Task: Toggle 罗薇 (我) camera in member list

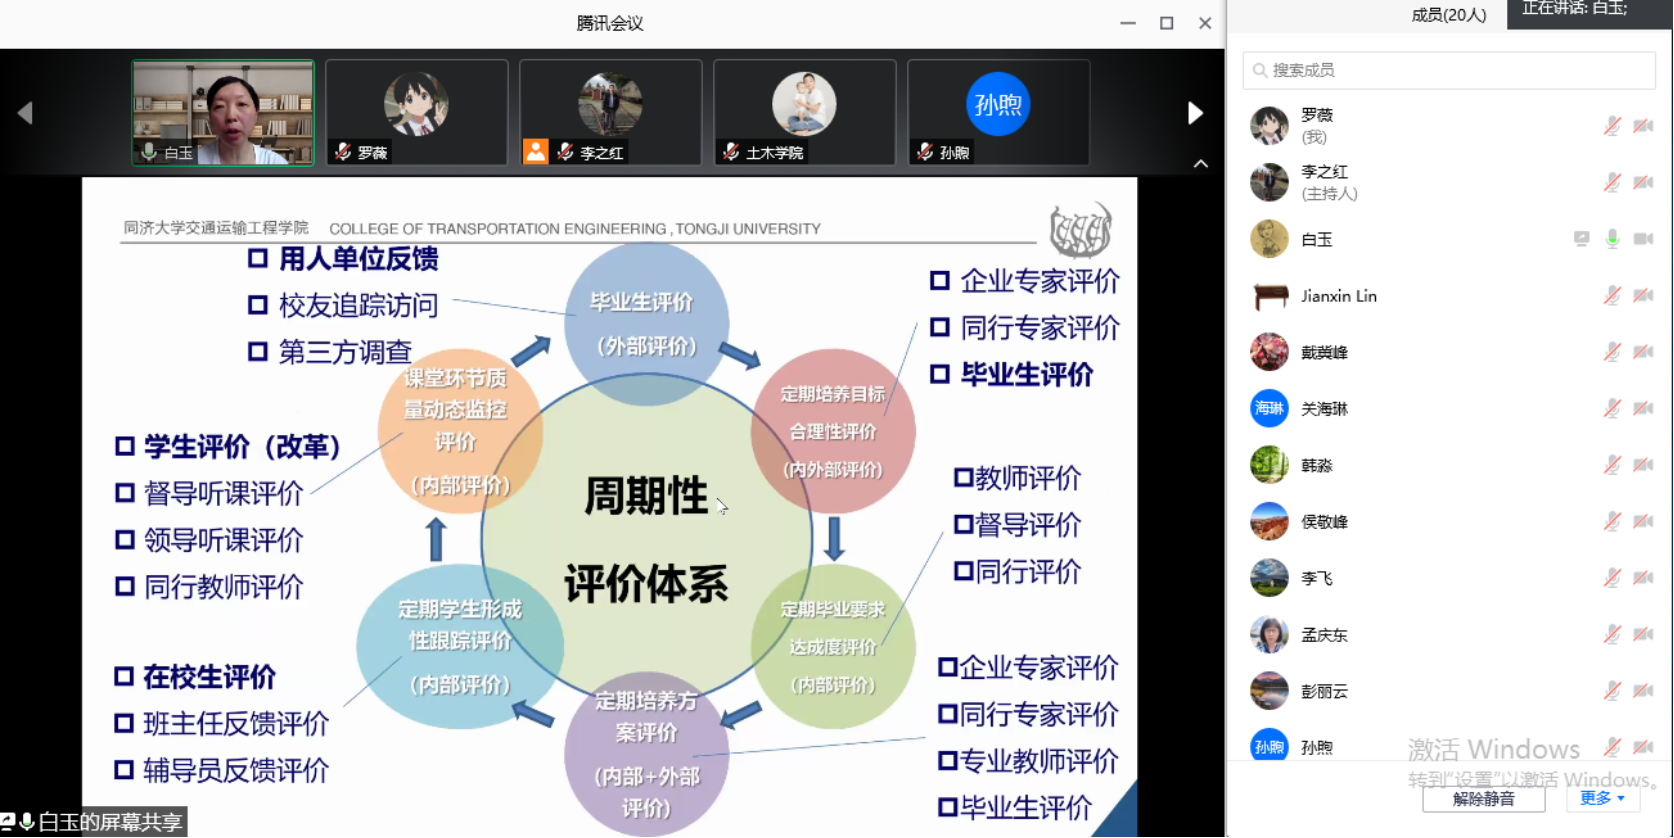Action: click(1643, 126)
